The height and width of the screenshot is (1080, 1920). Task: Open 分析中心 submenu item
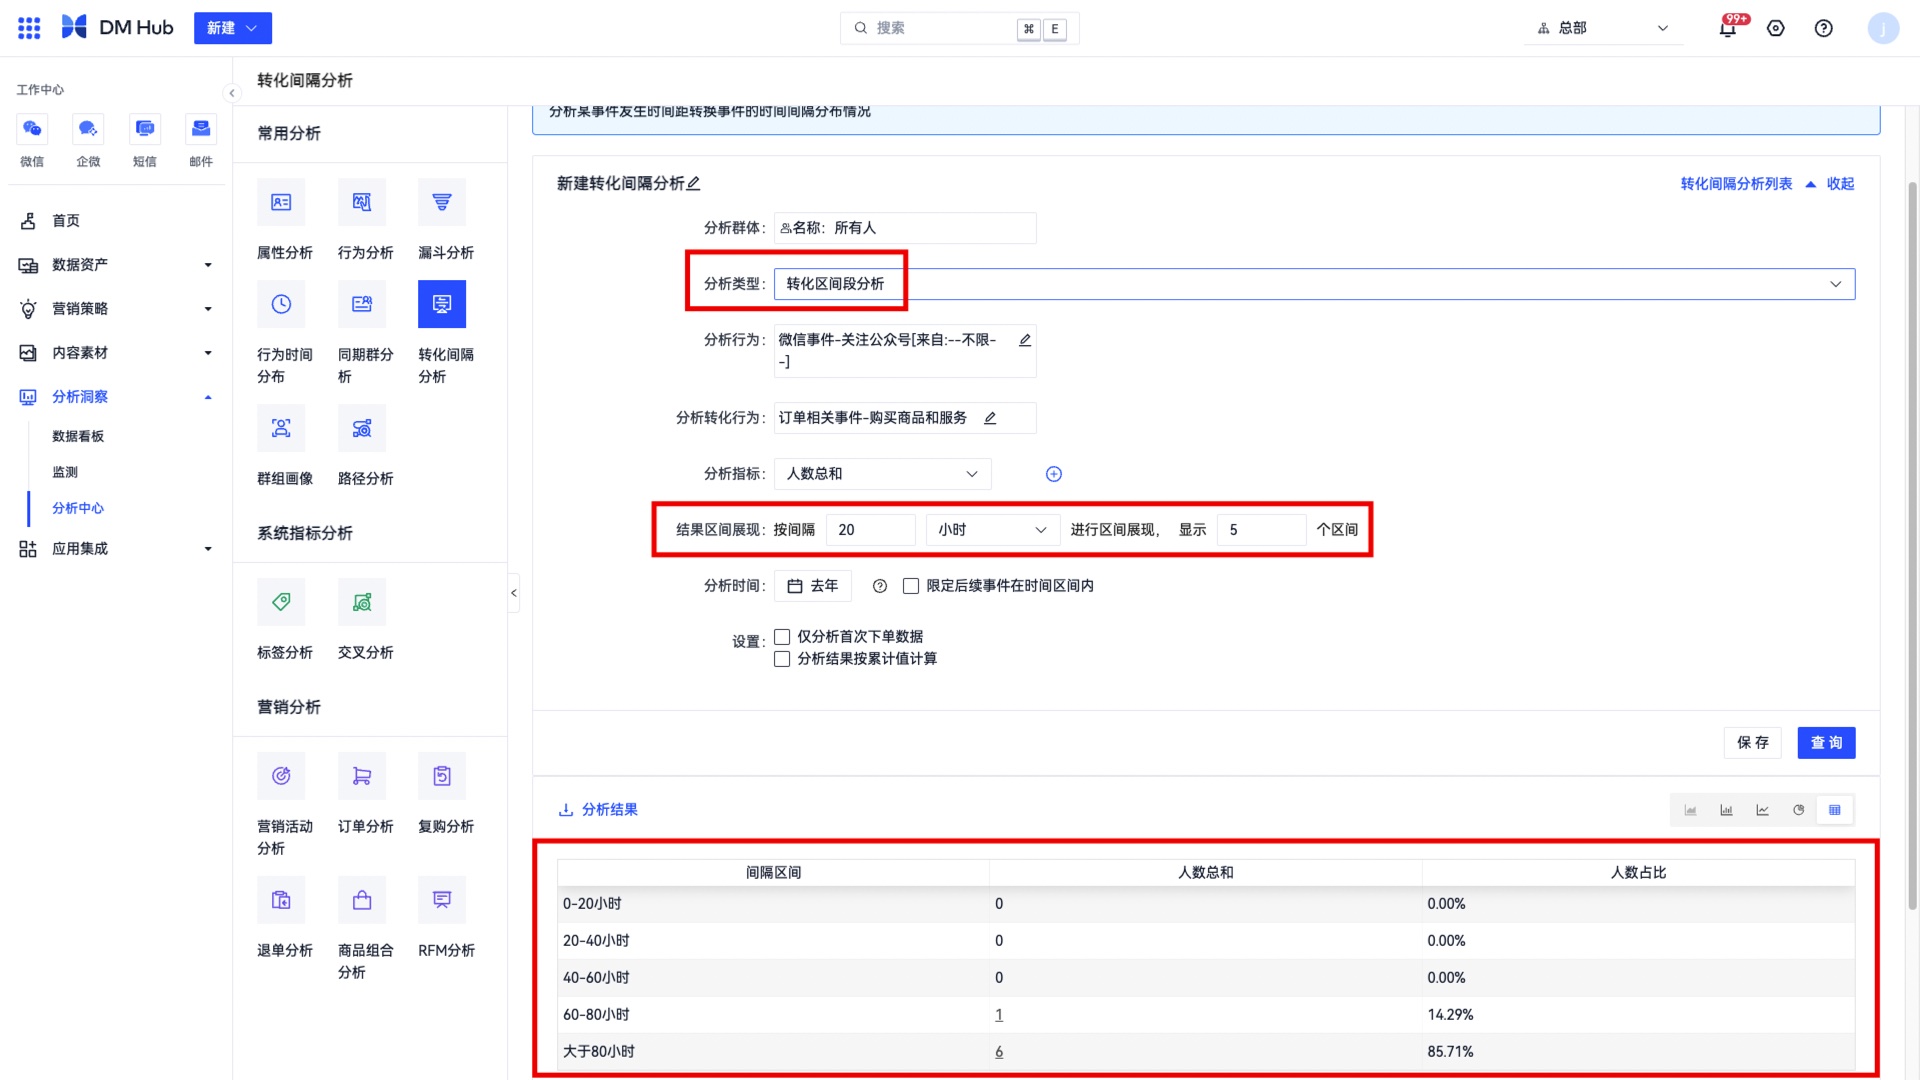[78, 508]
